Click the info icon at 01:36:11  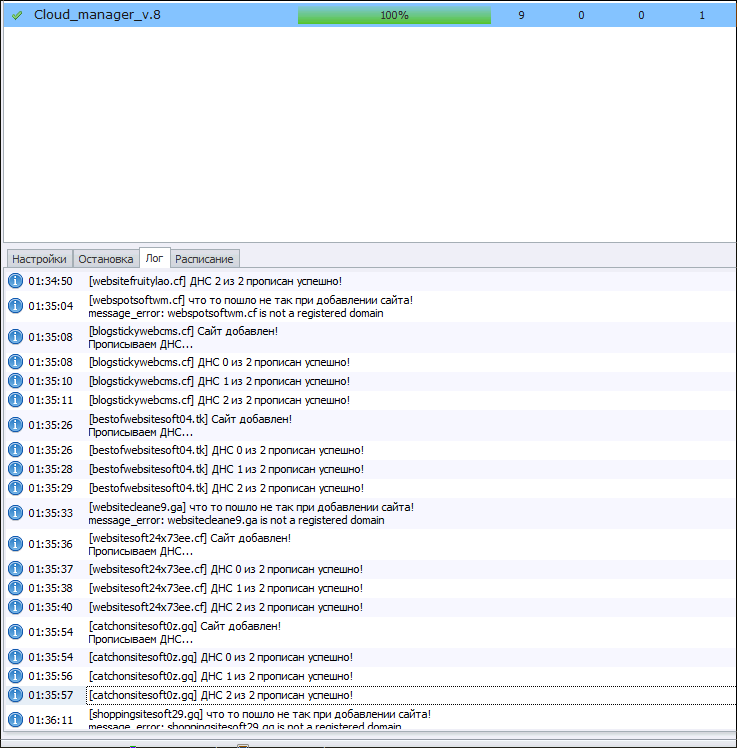[x=15, y=720]
